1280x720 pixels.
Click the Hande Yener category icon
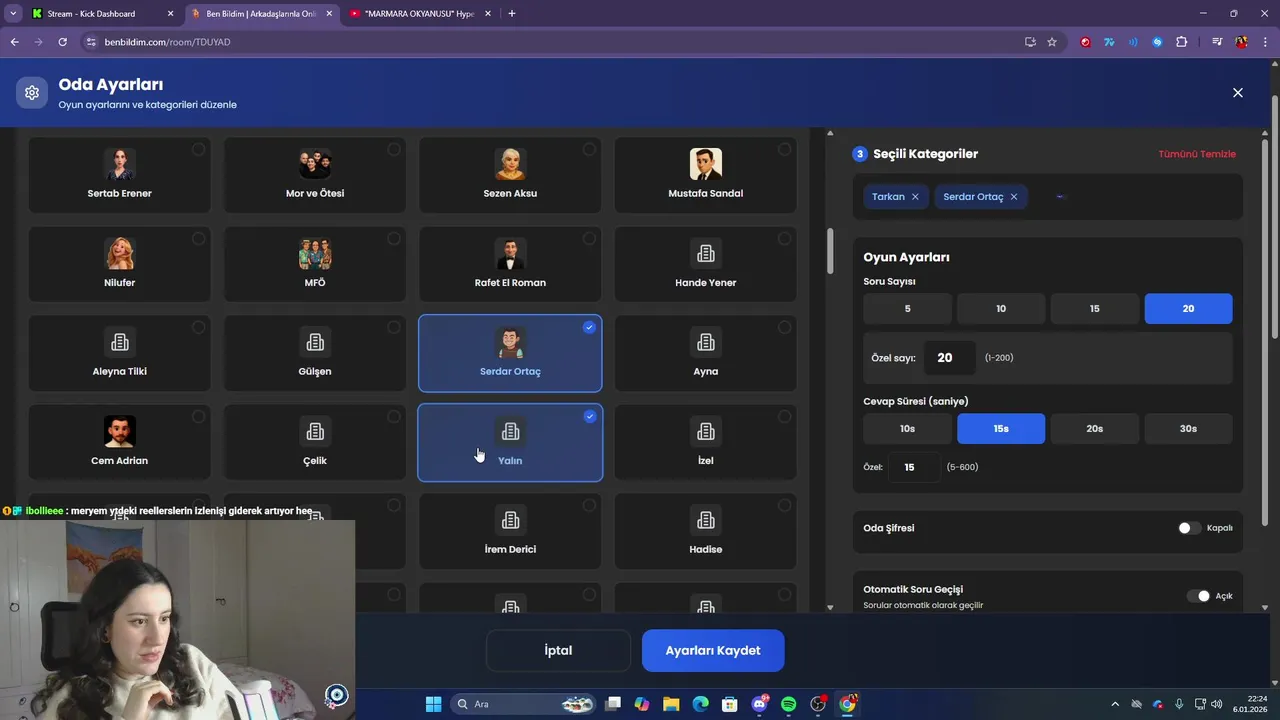(706, 253)
